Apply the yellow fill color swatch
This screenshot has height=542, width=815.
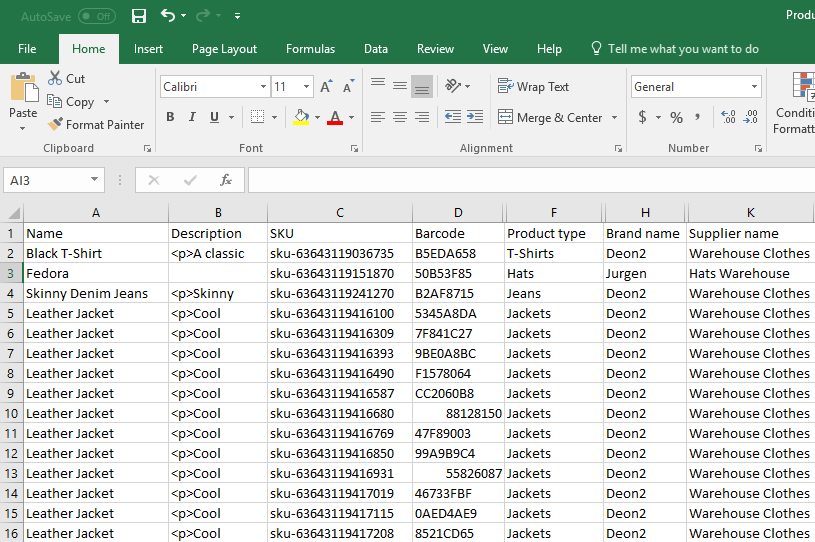[302, 117]
